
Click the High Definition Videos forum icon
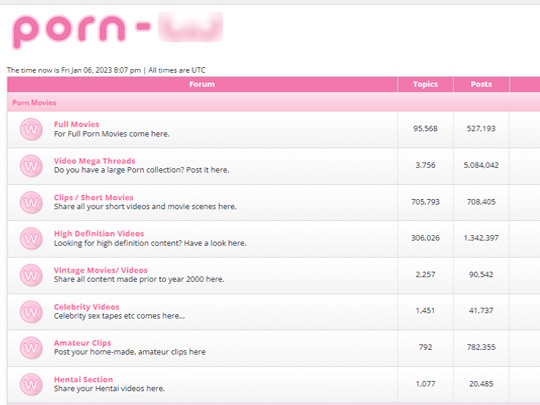tap(31, 238)
